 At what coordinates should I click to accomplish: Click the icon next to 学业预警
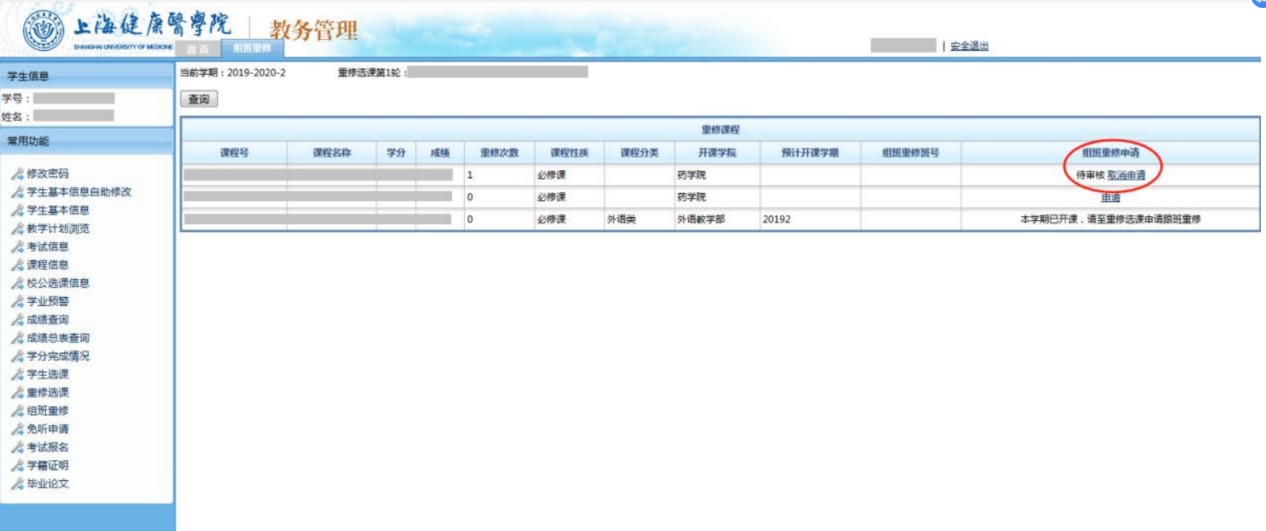pos(17,301)
